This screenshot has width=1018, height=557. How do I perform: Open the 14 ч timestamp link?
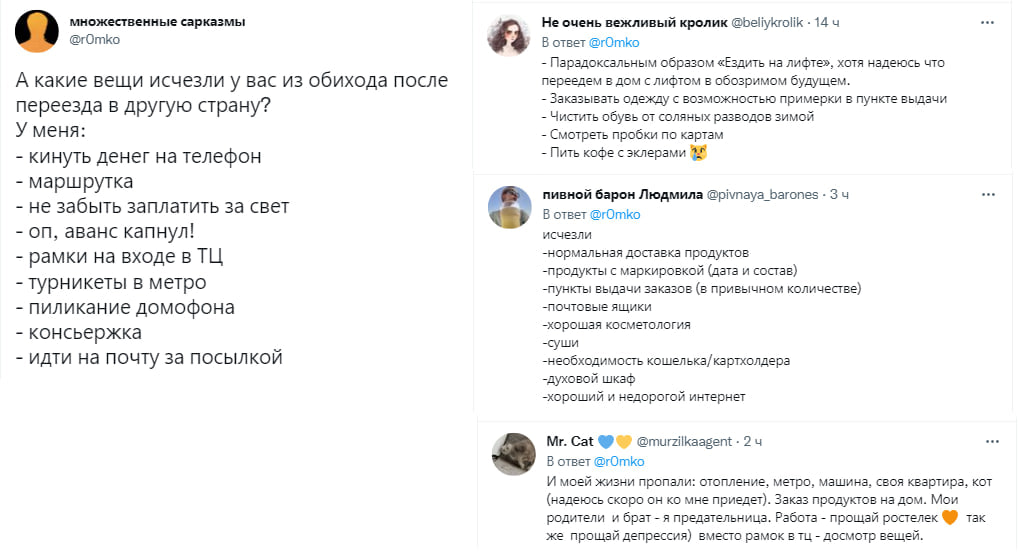coord(827,22)
